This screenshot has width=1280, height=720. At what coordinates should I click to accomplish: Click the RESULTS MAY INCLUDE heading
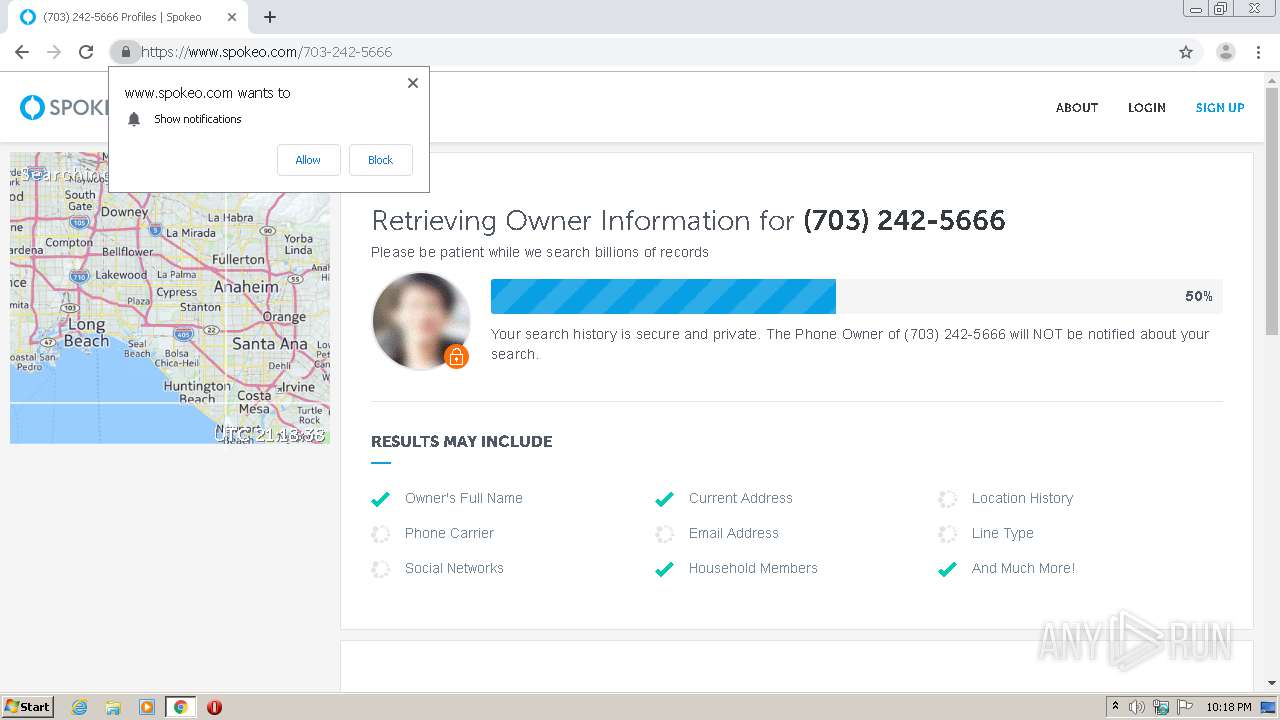461,441
